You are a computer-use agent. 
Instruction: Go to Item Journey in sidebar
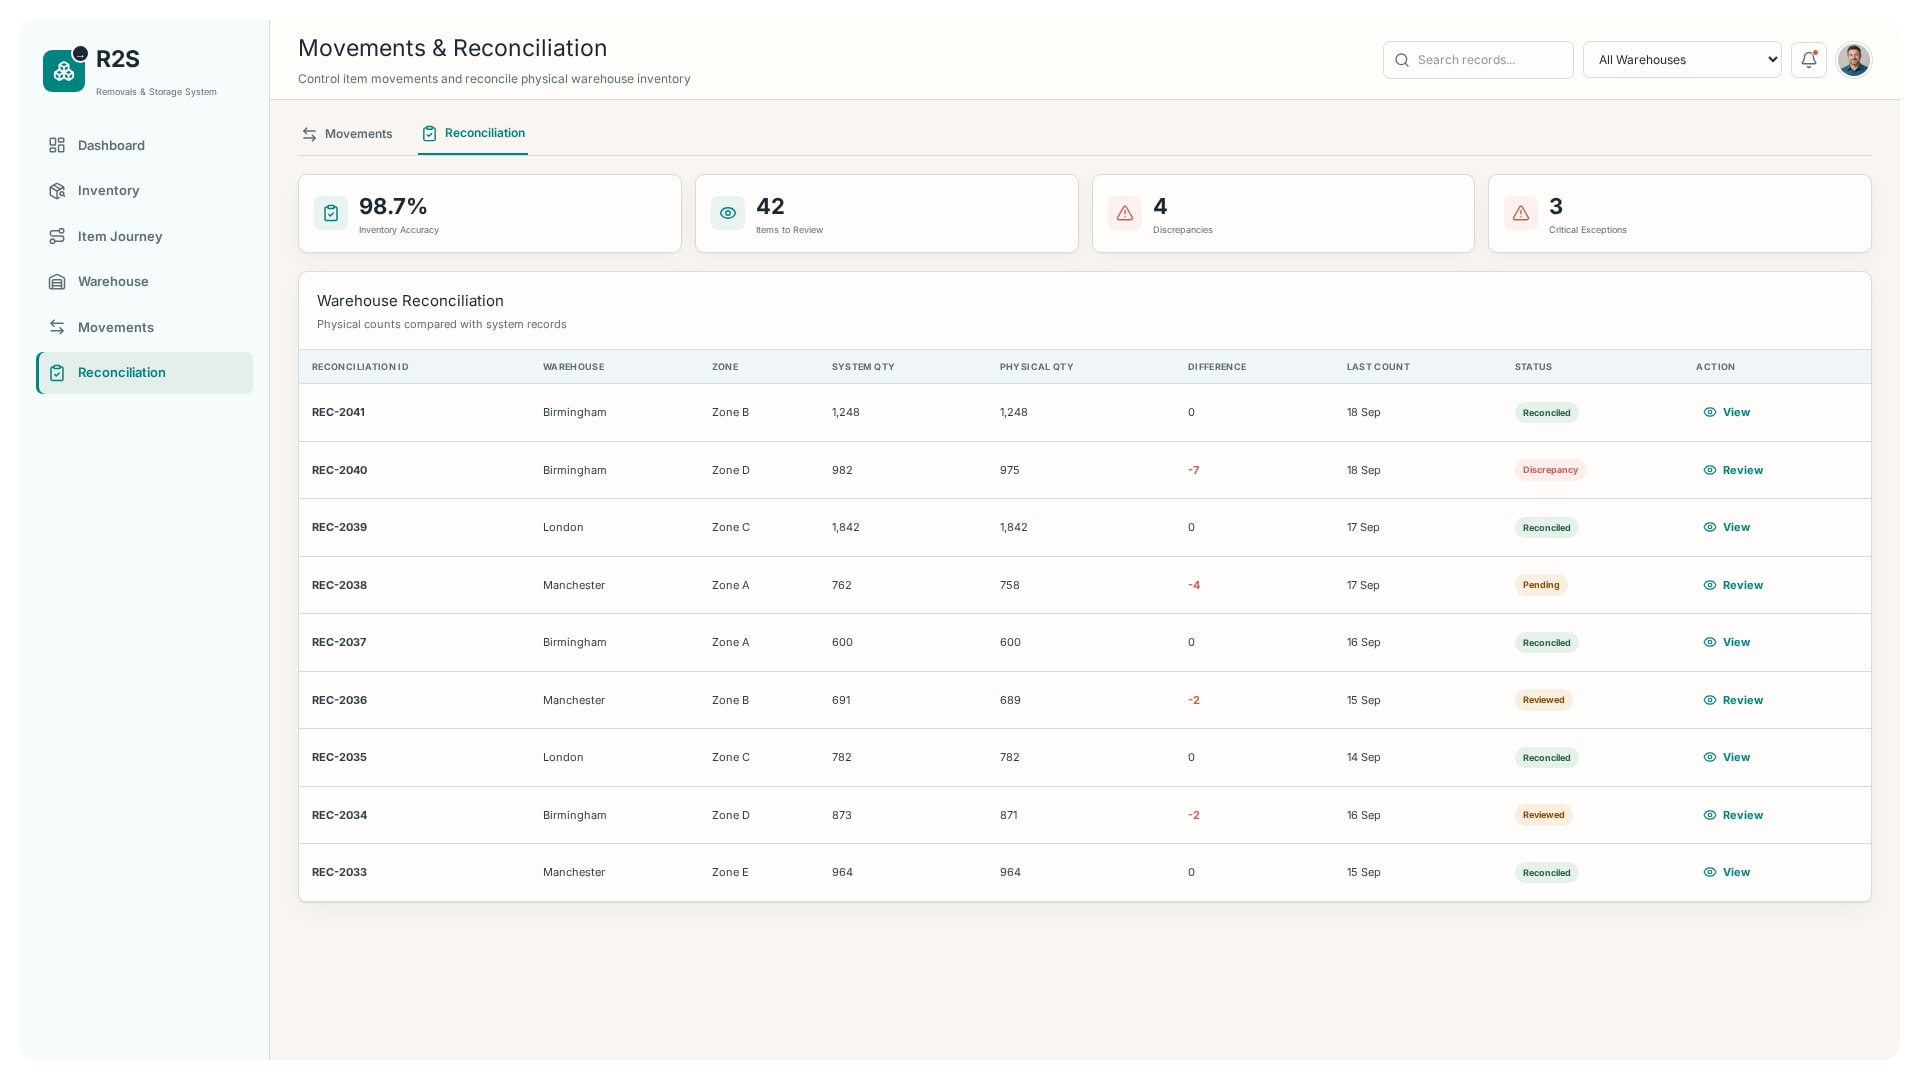point(144,236)
